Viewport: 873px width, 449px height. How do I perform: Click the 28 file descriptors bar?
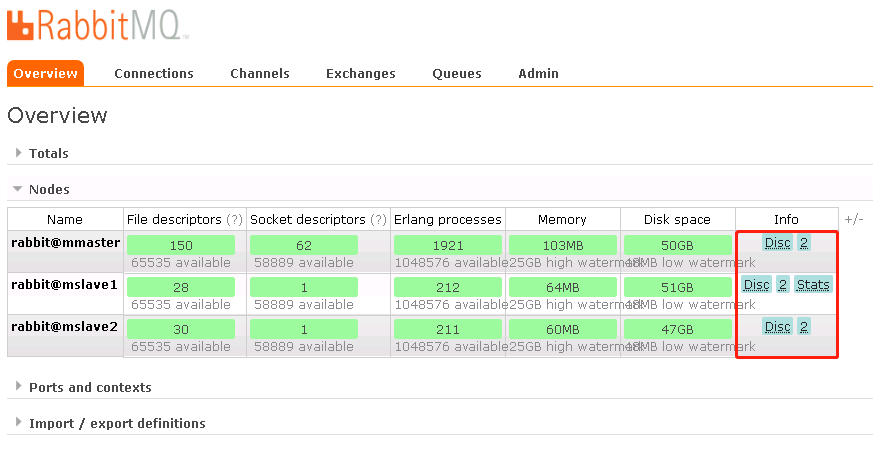[x=181, y=287]
